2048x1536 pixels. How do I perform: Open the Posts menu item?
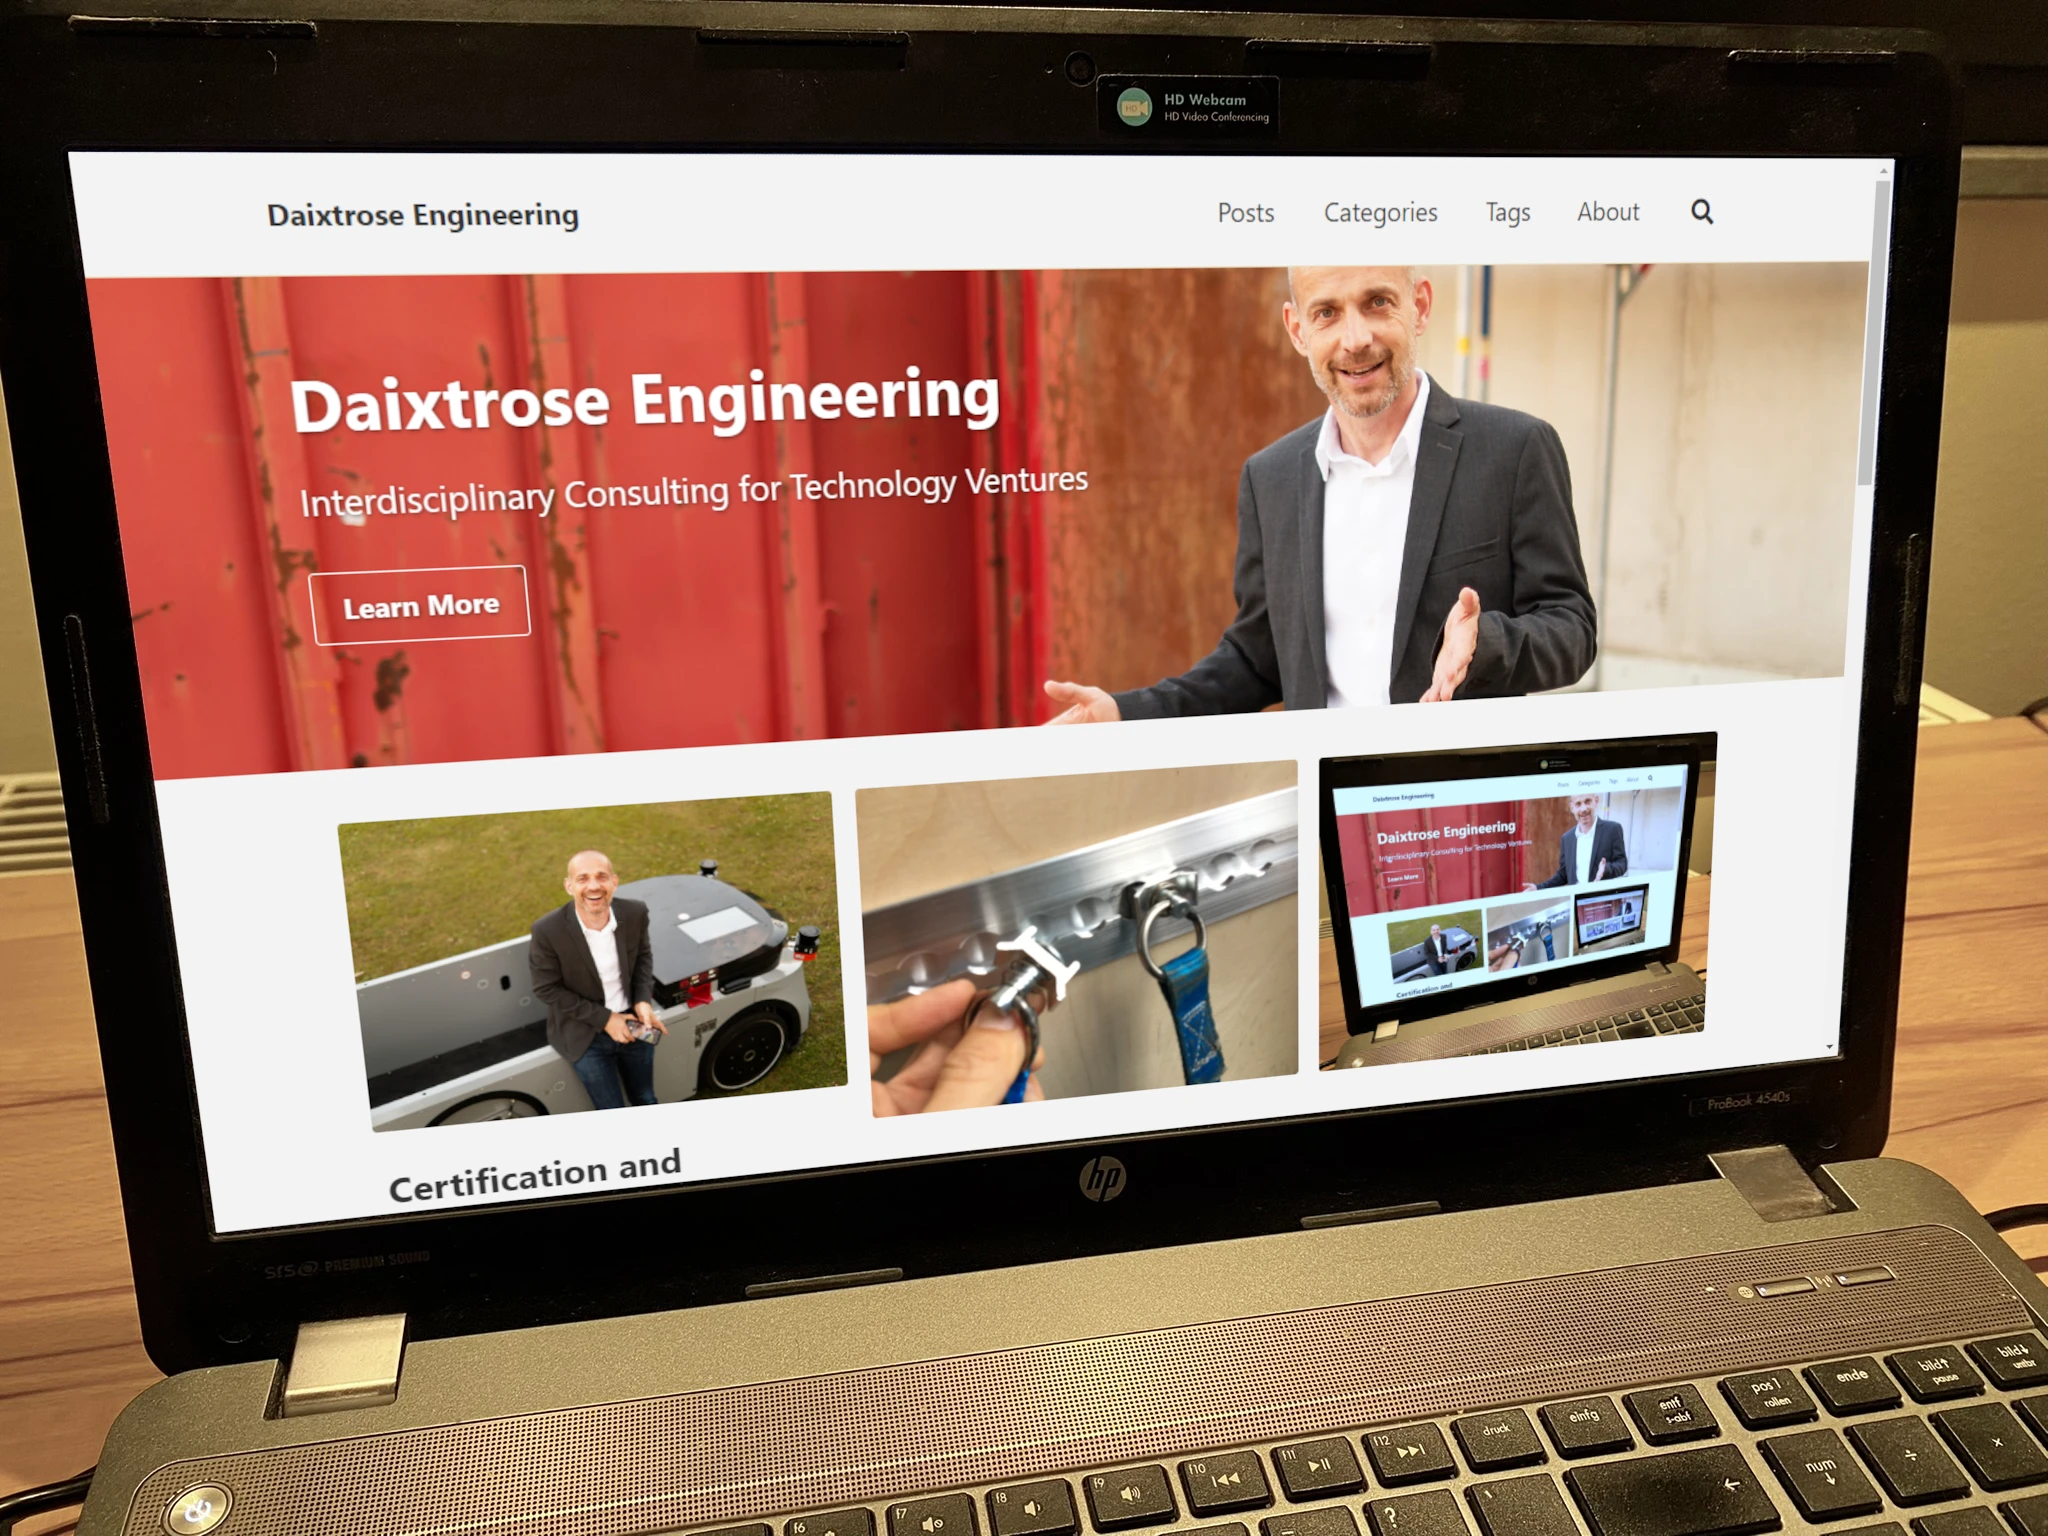[1245, 213]
